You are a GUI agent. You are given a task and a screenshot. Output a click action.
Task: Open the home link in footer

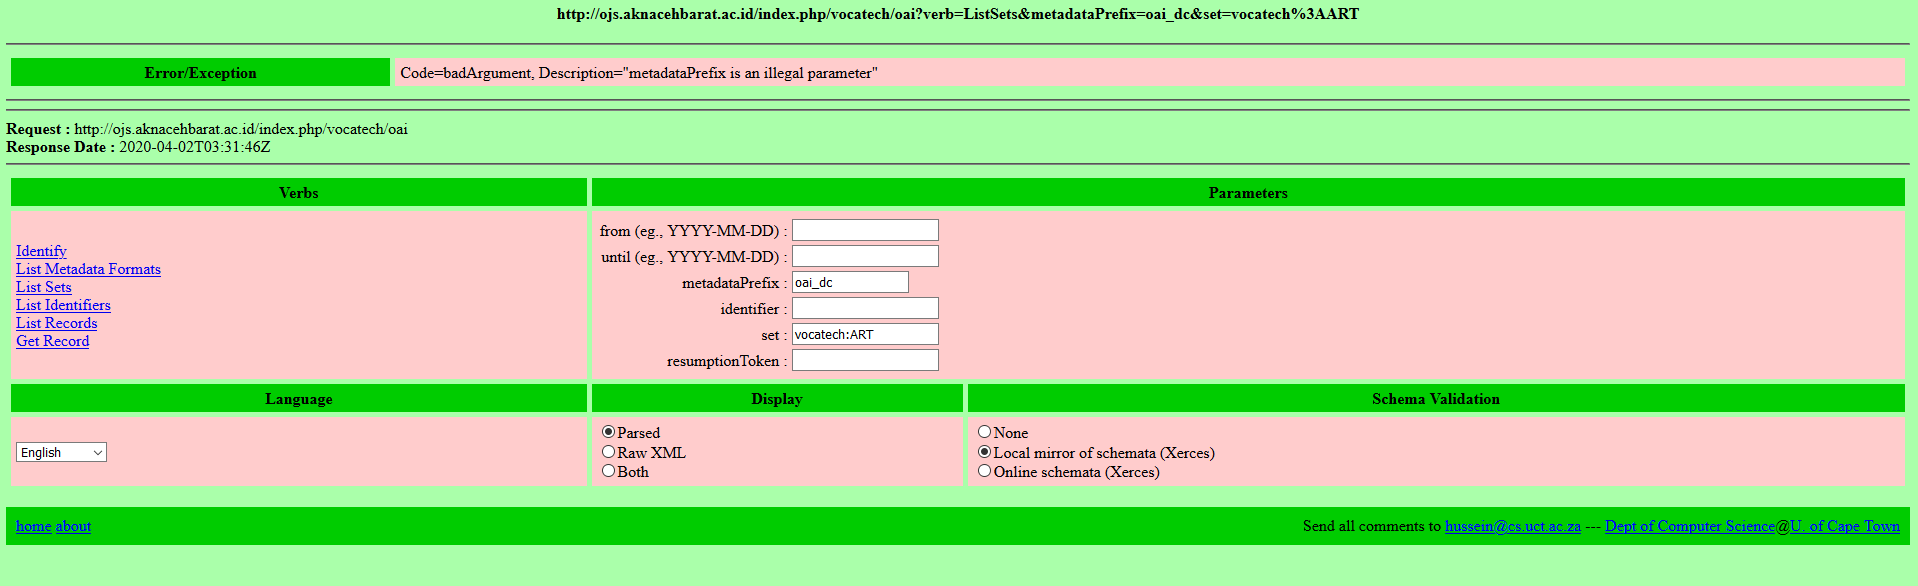click(x=33, y=526)
